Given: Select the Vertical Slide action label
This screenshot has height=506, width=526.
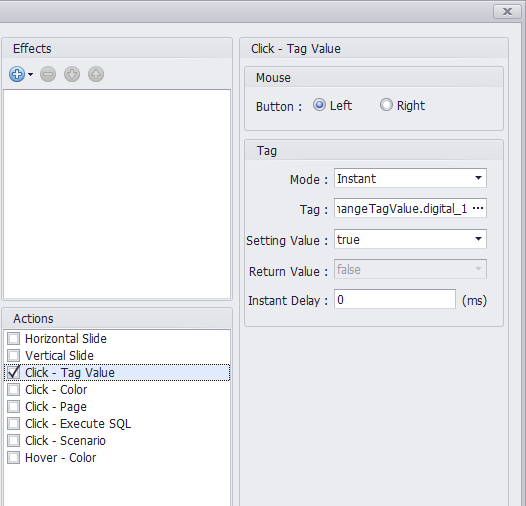Looking at the screenshot, I should click(x=59, y=355).
